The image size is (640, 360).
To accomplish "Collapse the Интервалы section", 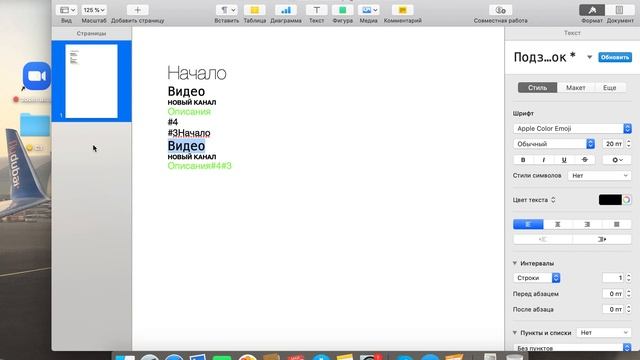I will [515, 263].
